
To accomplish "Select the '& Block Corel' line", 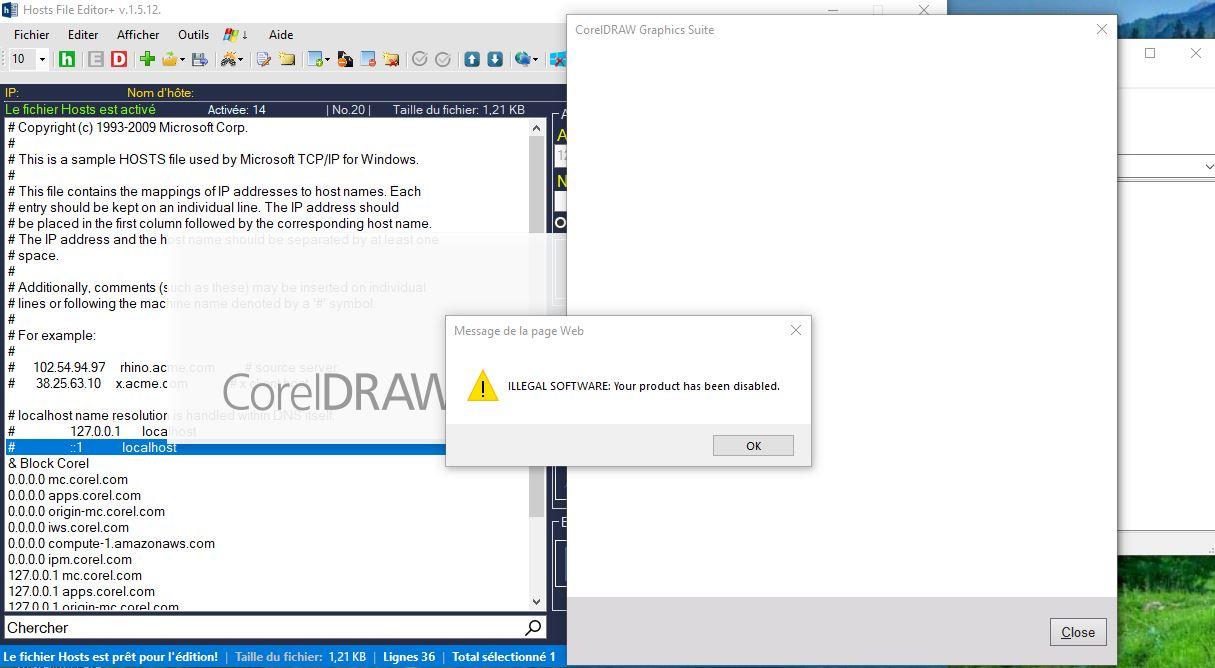I will [x=48, y=463].
